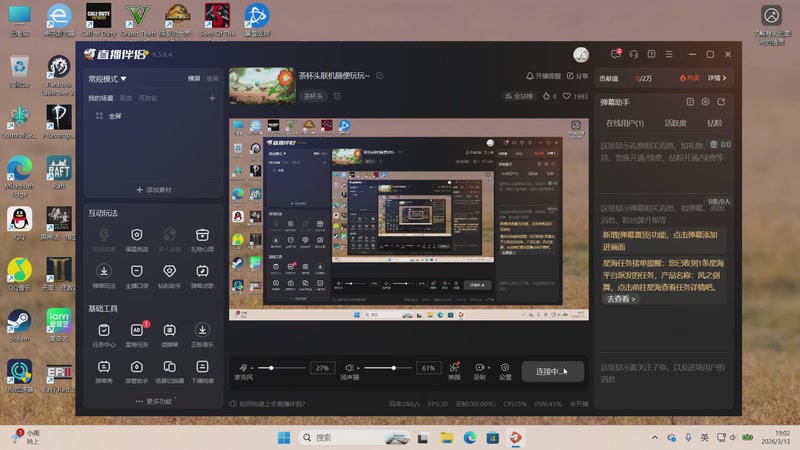Open 弹幕秀 danmaku show tool

coord(104,371)
